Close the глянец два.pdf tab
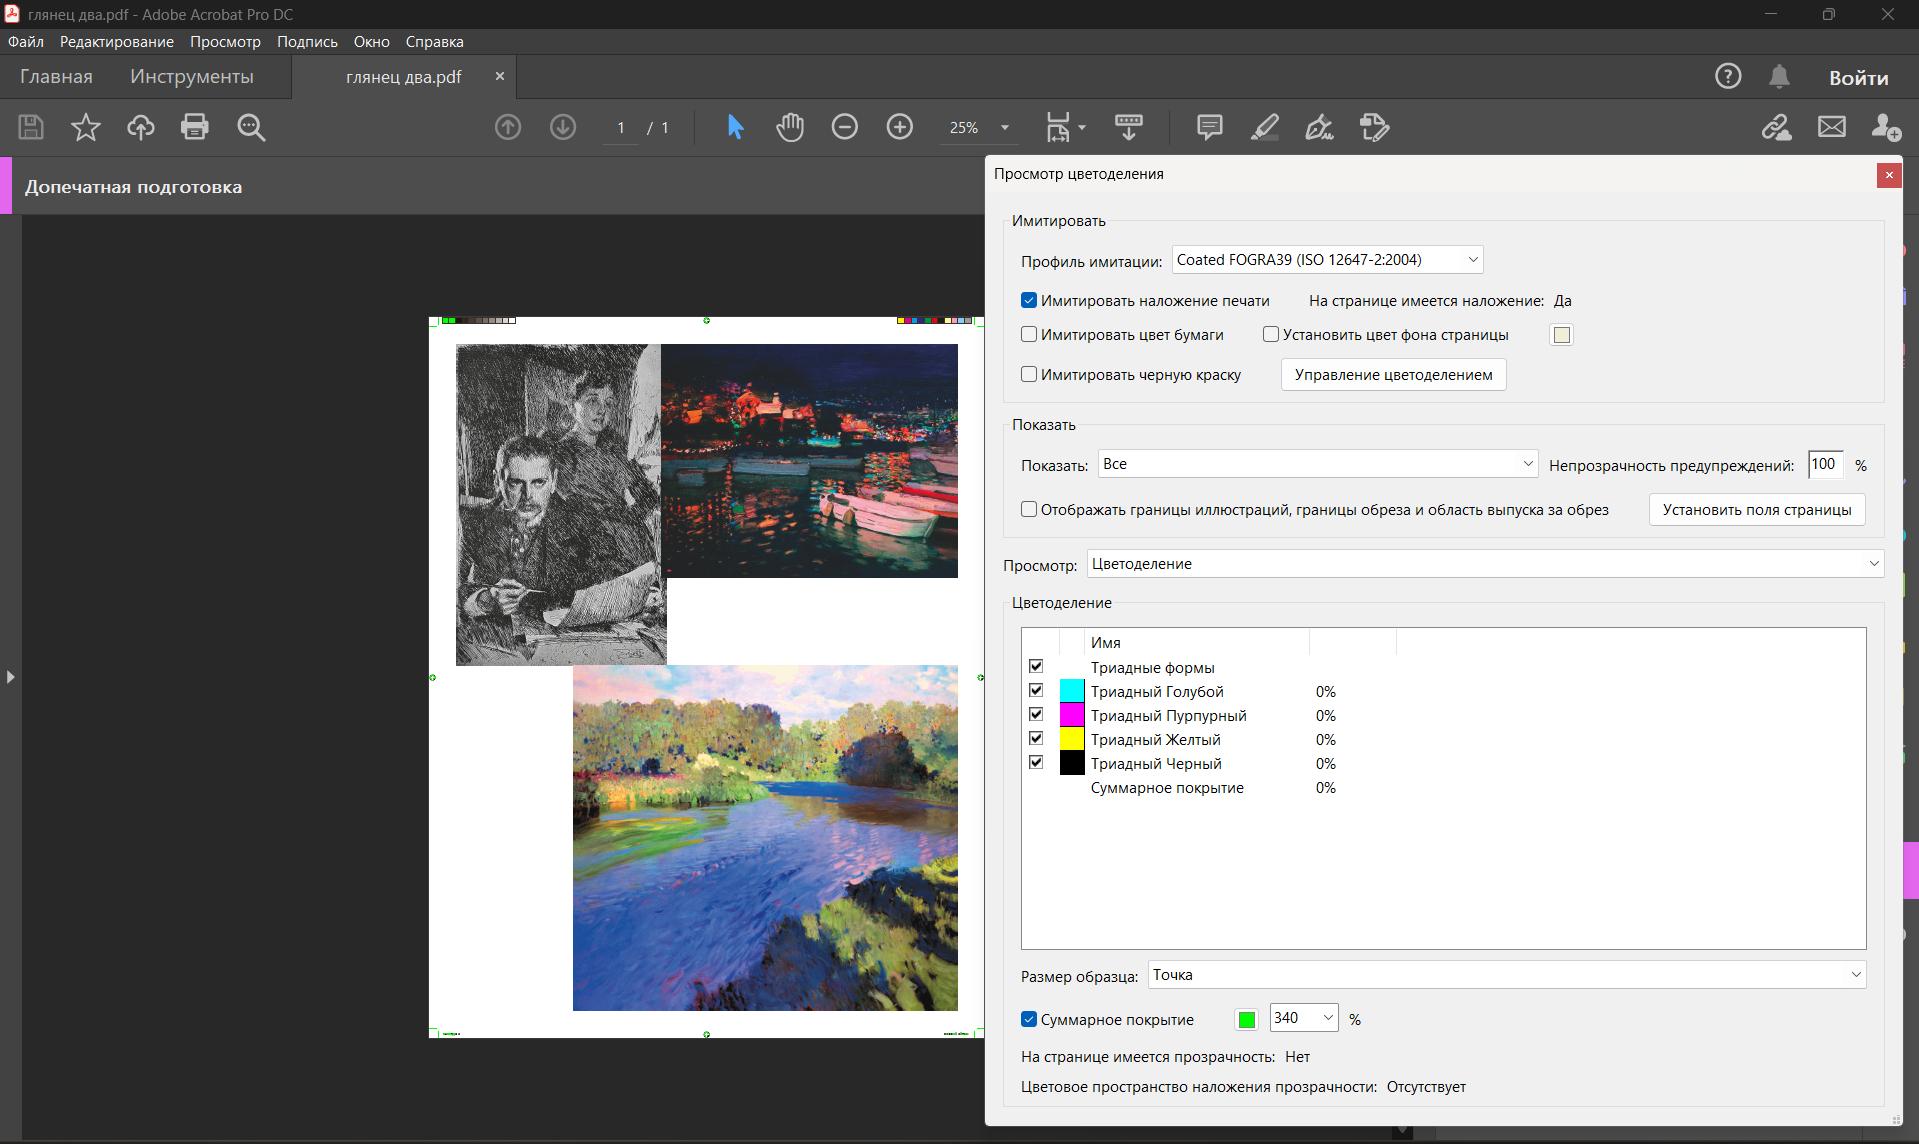Screen dimensions: 1919x1144 click(x=500, y=76)
